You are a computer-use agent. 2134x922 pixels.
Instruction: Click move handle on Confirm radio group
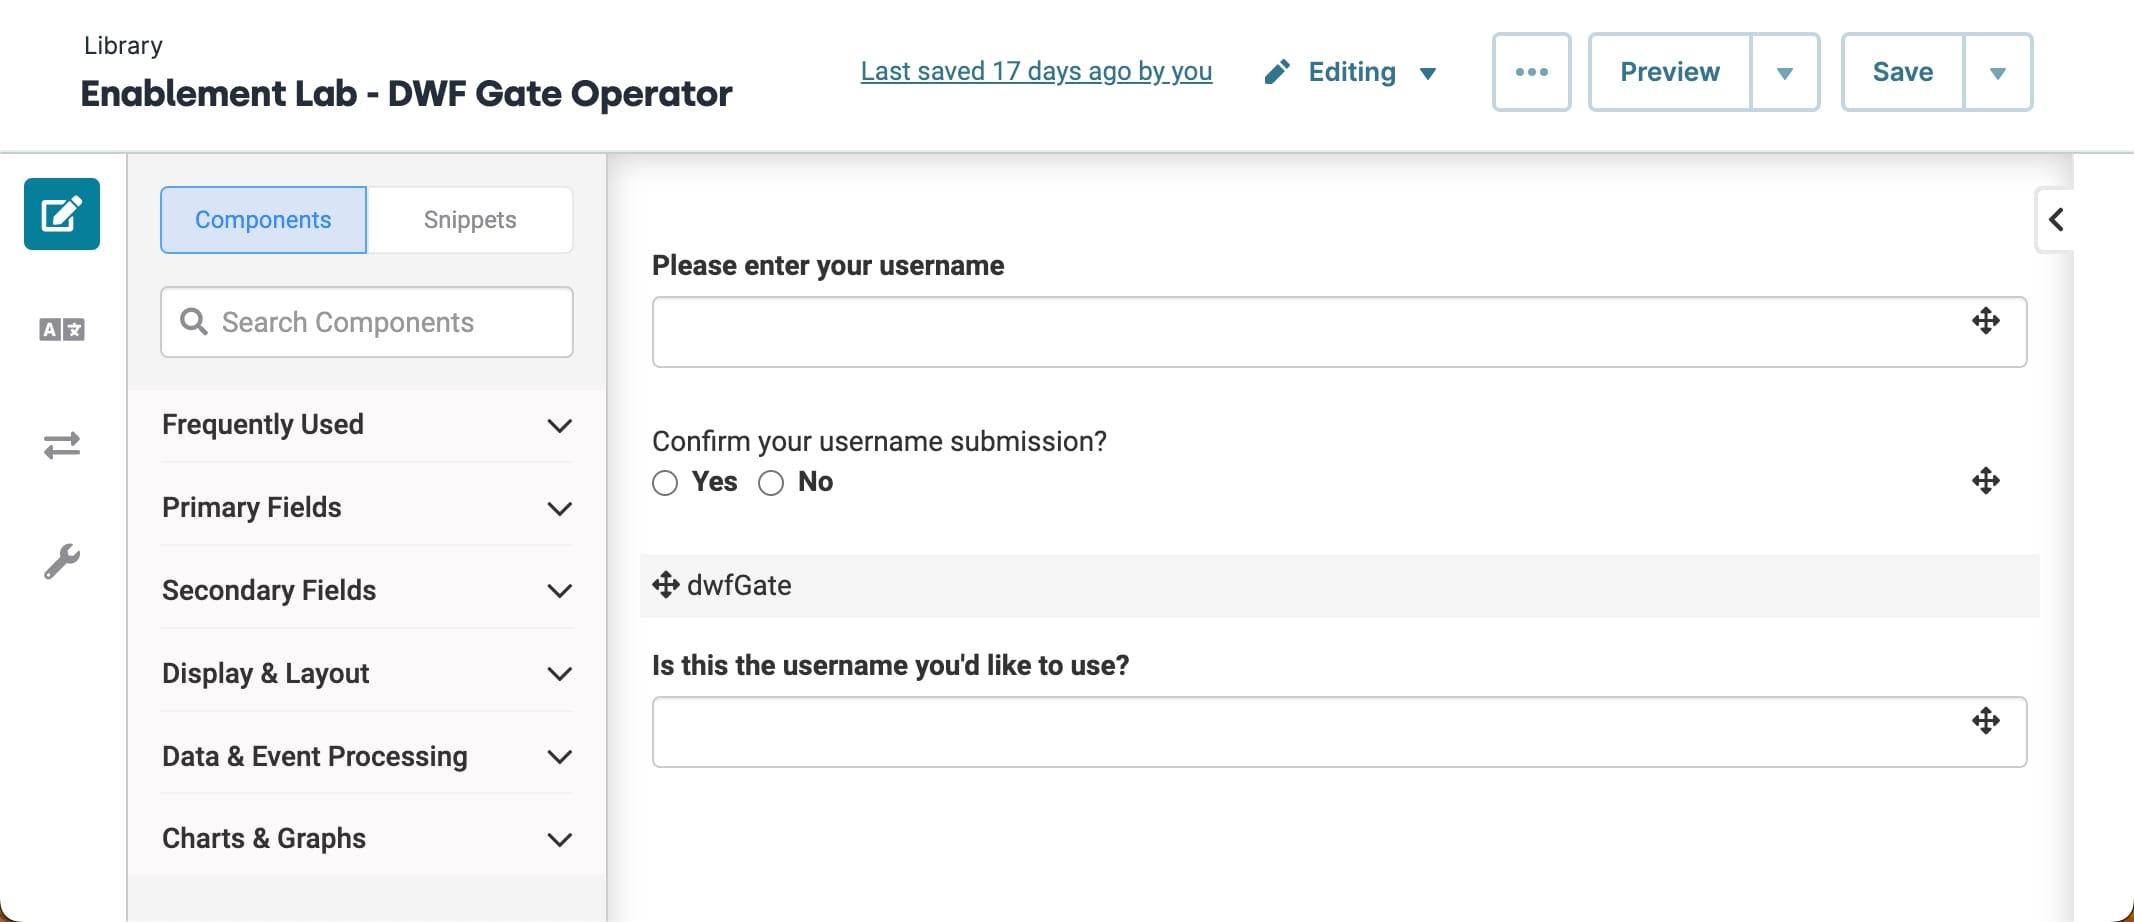pos(1986,481)
